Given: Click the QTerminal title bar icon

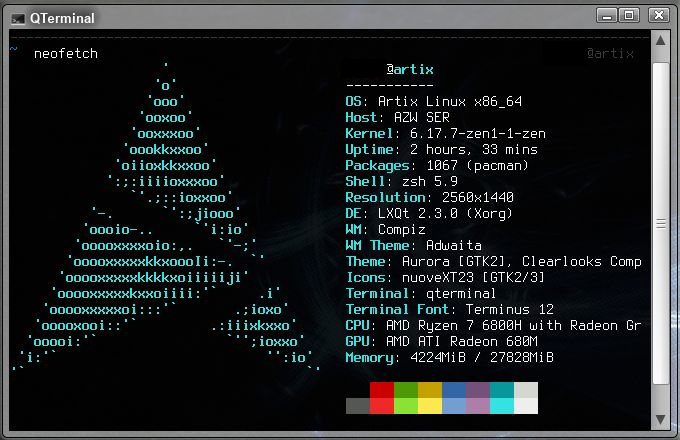Looking at the screenshot, I should coord(18,19).
